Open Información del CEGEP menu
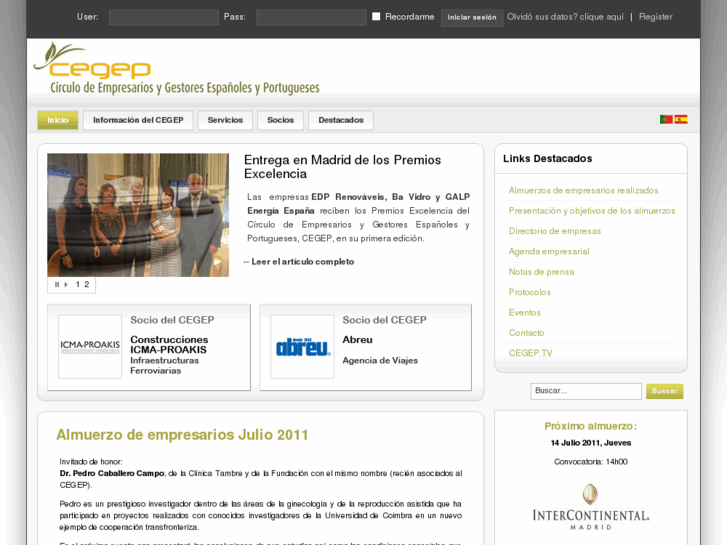 (x=138, y=120)
